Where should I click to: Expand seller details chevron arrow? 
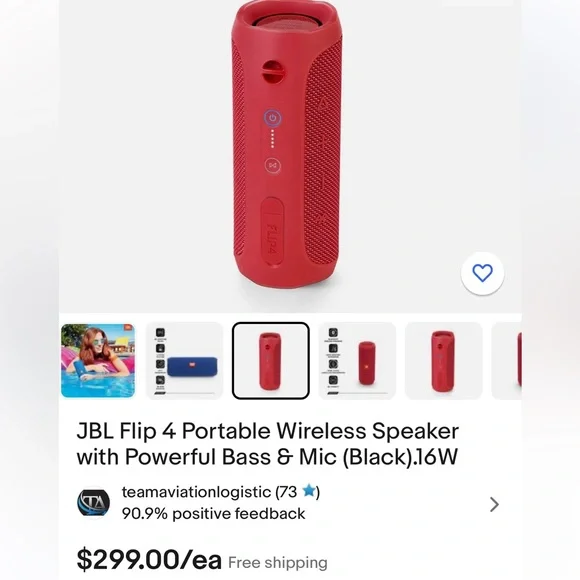pos(494,504)
